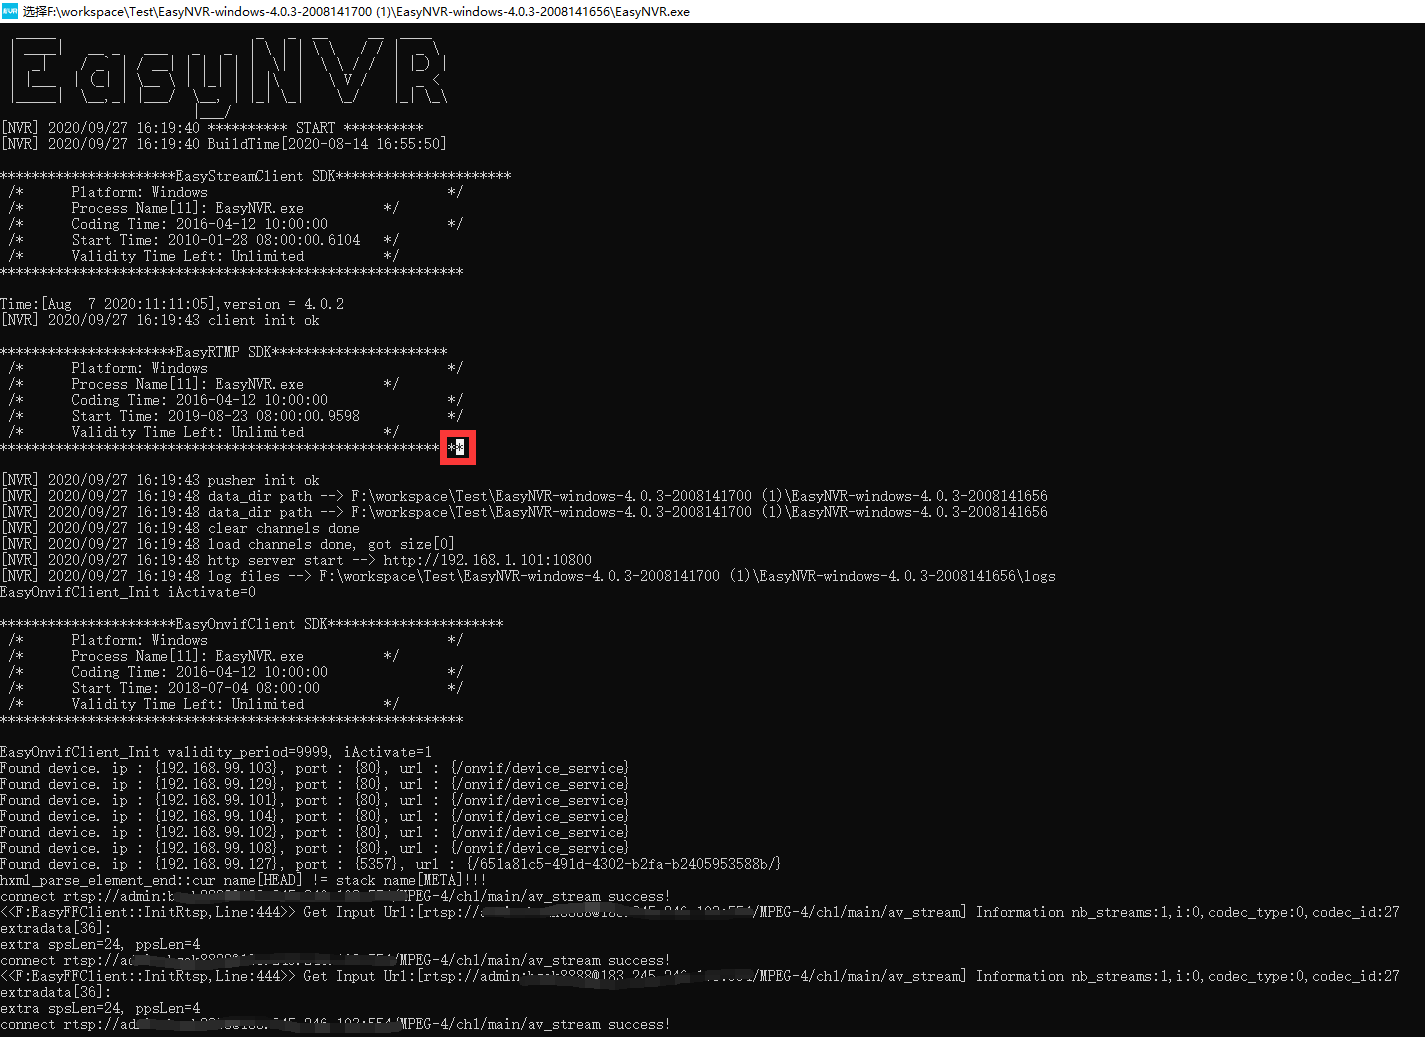Select the found device row for 192.168.99.102
The image size is (1425, 1037).
[314, 832]
